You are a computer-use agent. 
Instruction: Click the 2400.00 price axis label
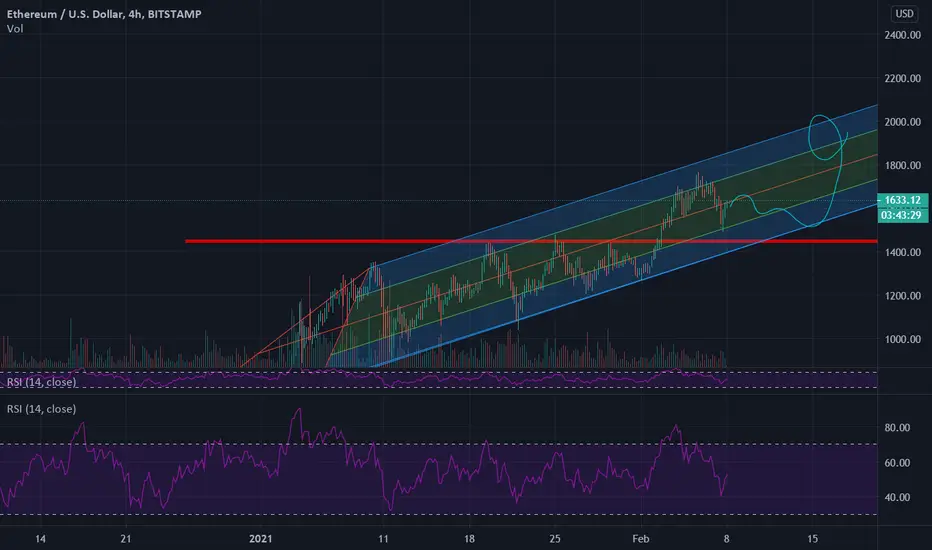point(902,35)
